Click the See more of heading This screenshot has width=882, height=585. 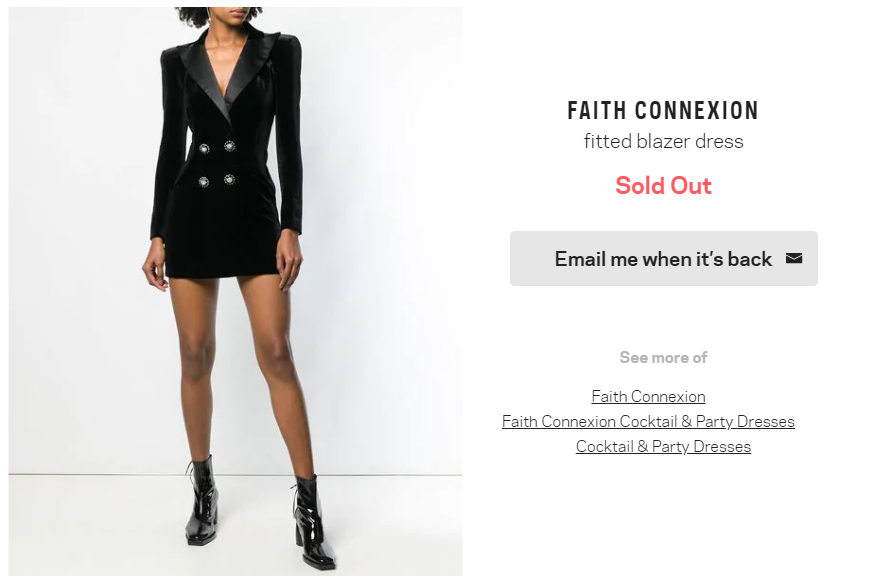coord(663,358)
